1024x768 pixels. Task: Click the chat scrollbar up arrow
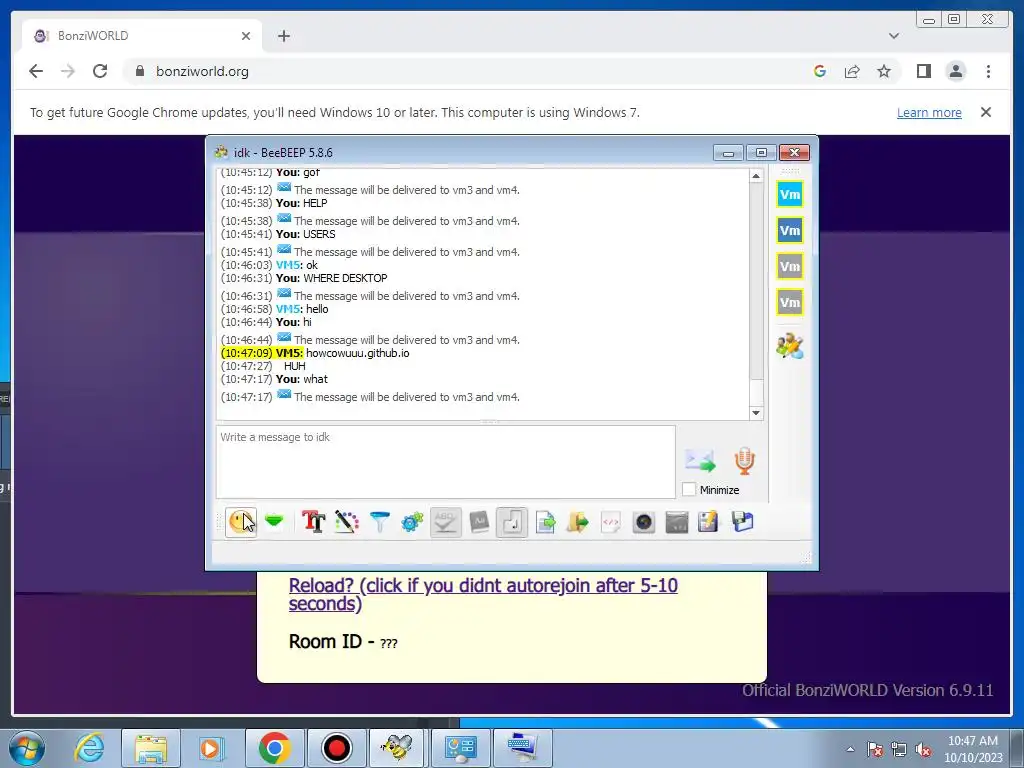pyautogui.click(x=756, y=176)
